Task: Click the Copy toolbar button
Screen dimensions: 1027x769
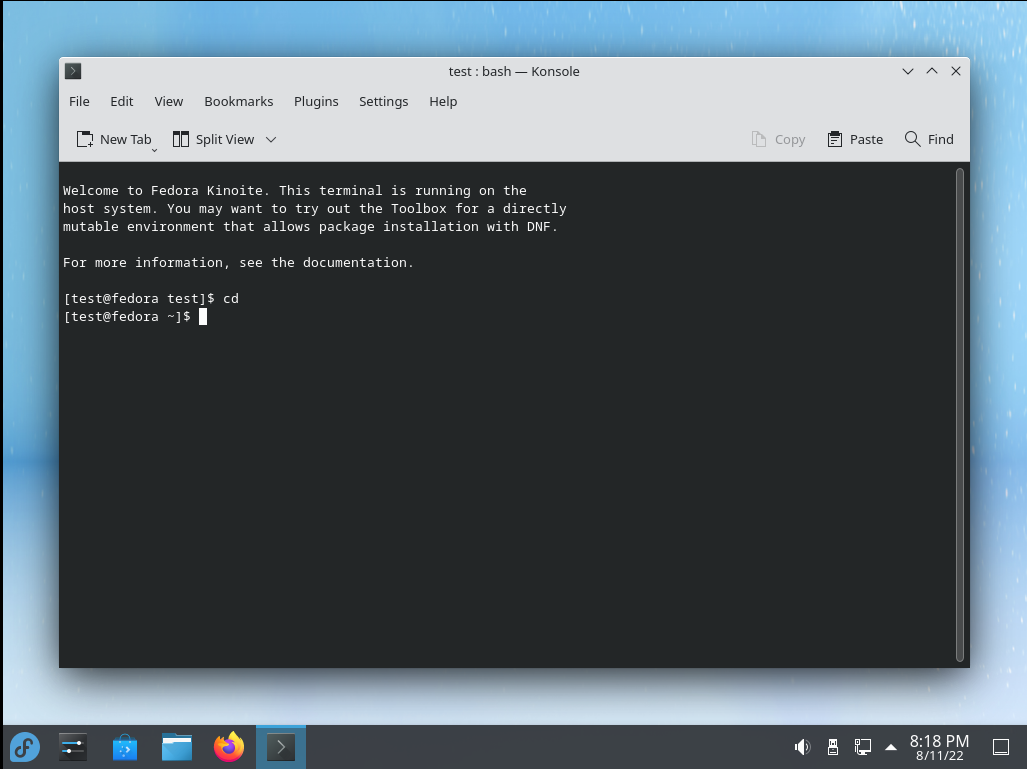Action: [778, 139]
